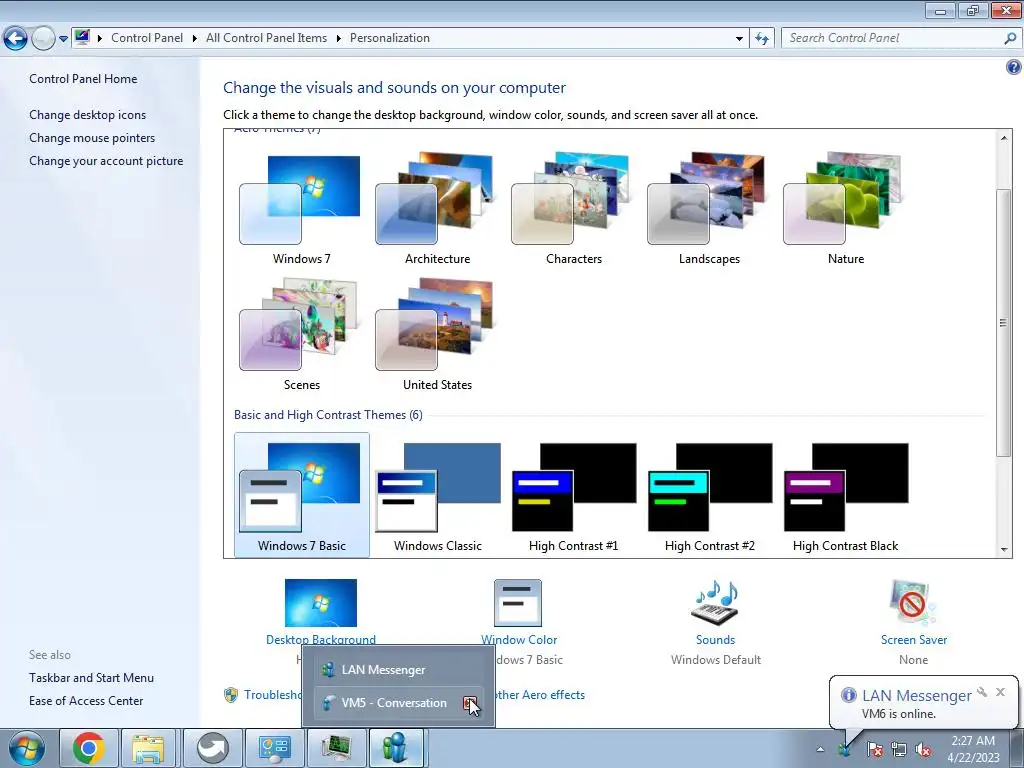
Task: Click the Sounds link text
Action: pos(715,640)
